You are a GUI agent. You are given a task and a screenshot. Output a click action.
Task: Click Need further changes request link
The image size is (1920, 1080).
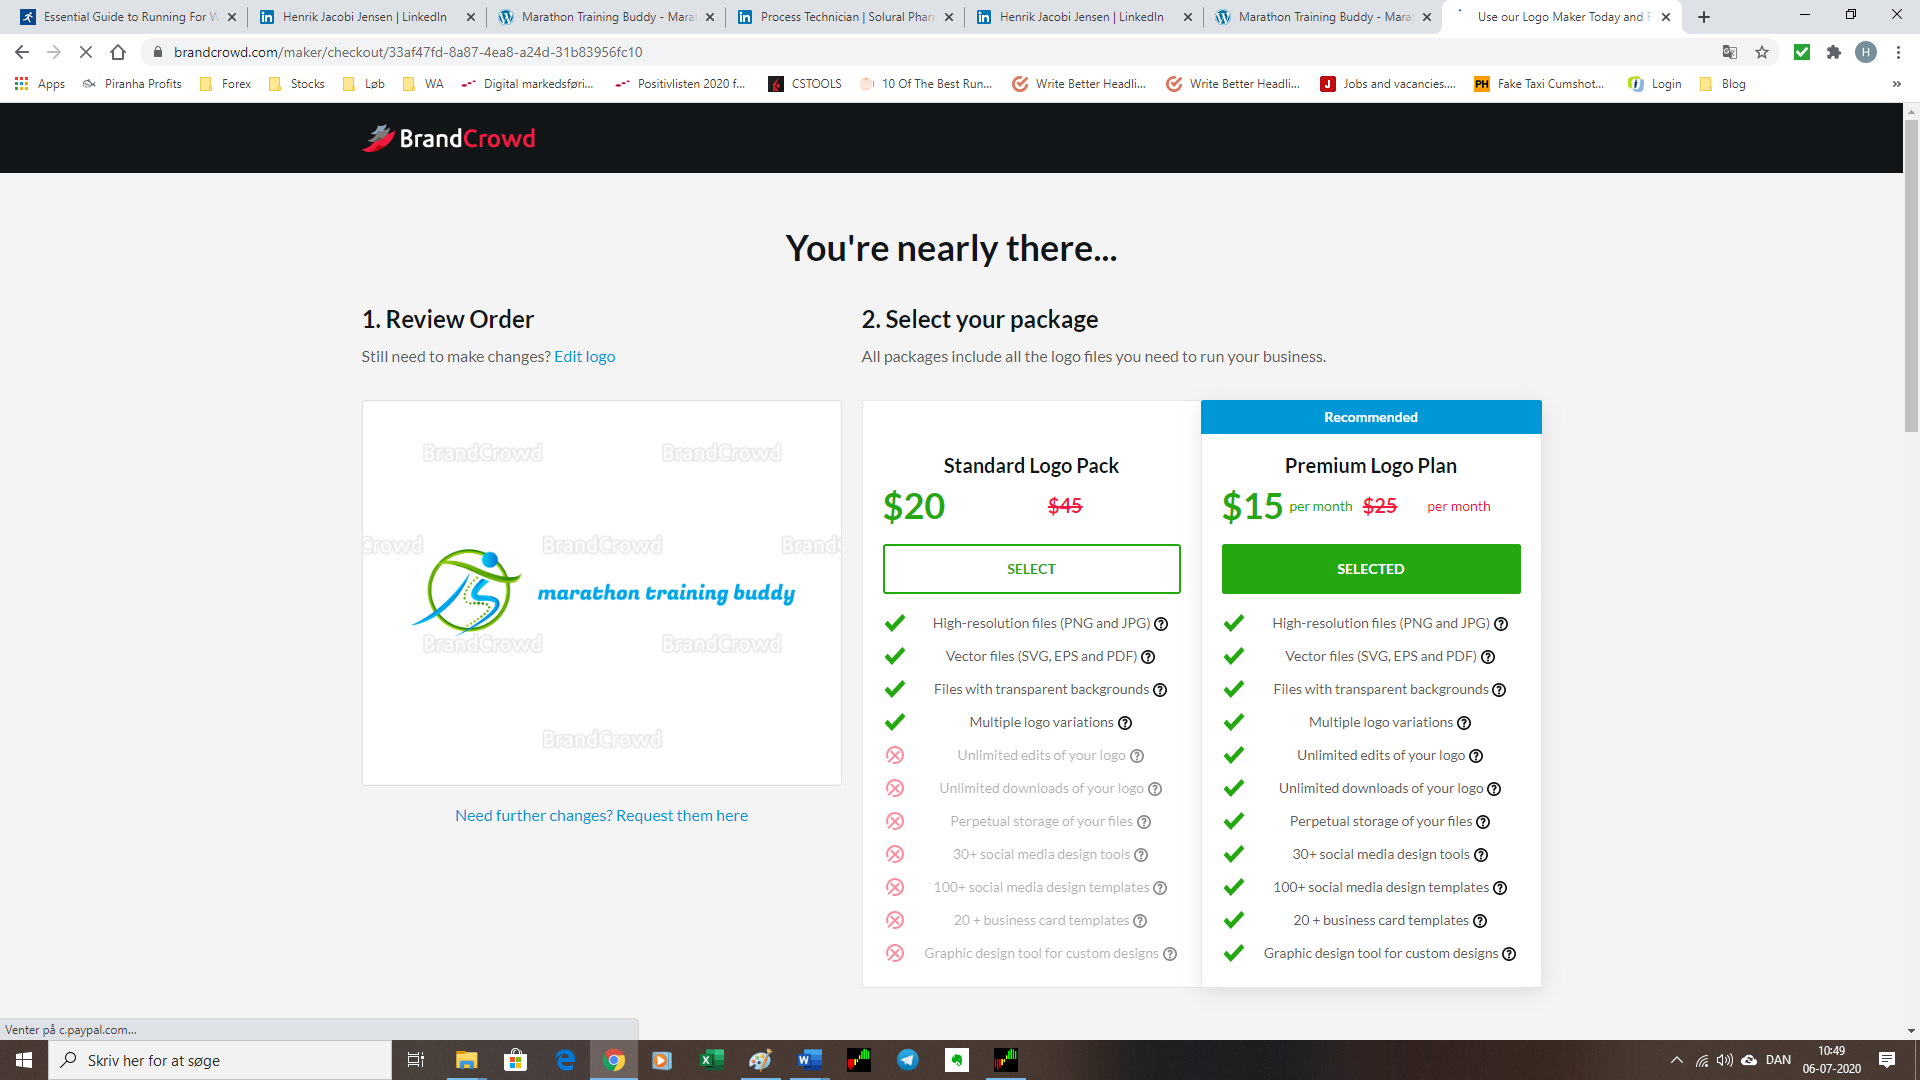pos(601,816)
